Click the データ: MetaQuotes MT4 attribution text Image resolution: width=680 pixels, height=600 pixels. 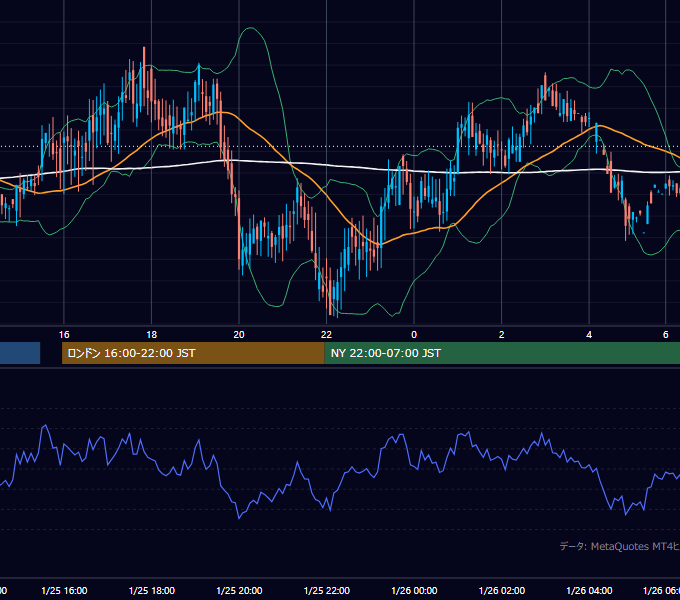click(619, 546)
